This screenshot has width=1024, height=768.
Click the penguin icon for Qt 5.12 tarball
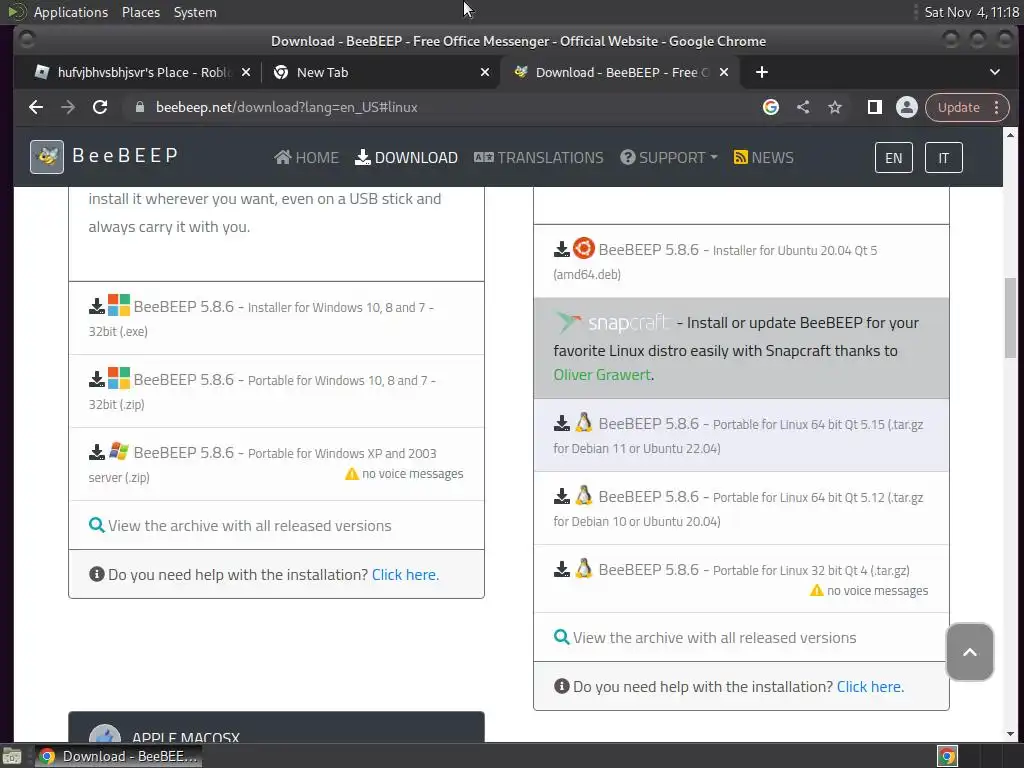pyautogui.click(x=584, y=496)
